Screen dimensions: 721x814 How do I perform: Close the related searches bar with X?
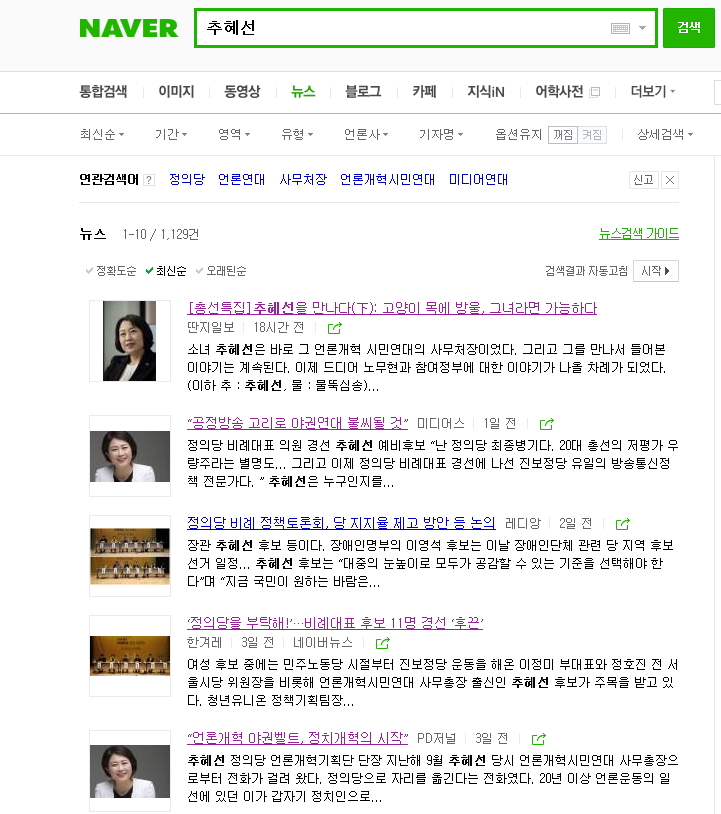pyautogui.click(x=670, y=180)
